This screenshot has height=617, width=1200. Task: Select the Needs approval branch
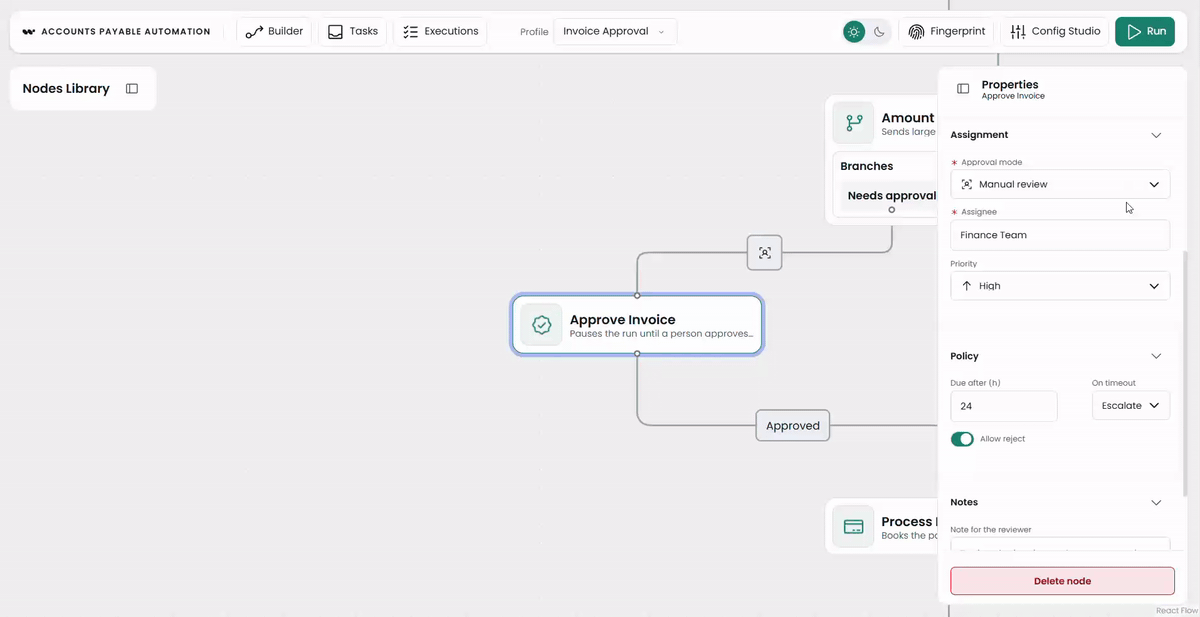click(889, 196)
